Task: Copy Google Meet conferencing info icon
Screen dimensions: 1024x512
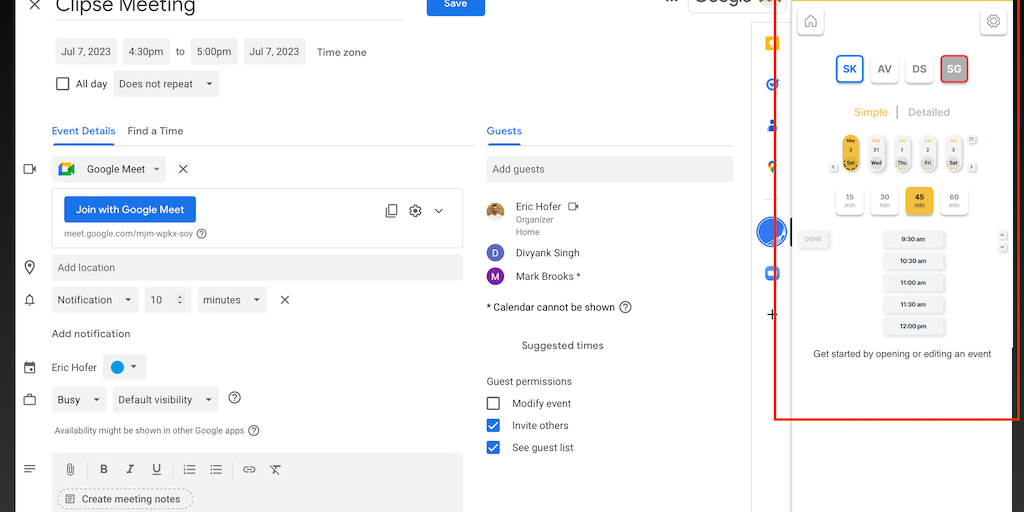Action: (x=391, y=211)
